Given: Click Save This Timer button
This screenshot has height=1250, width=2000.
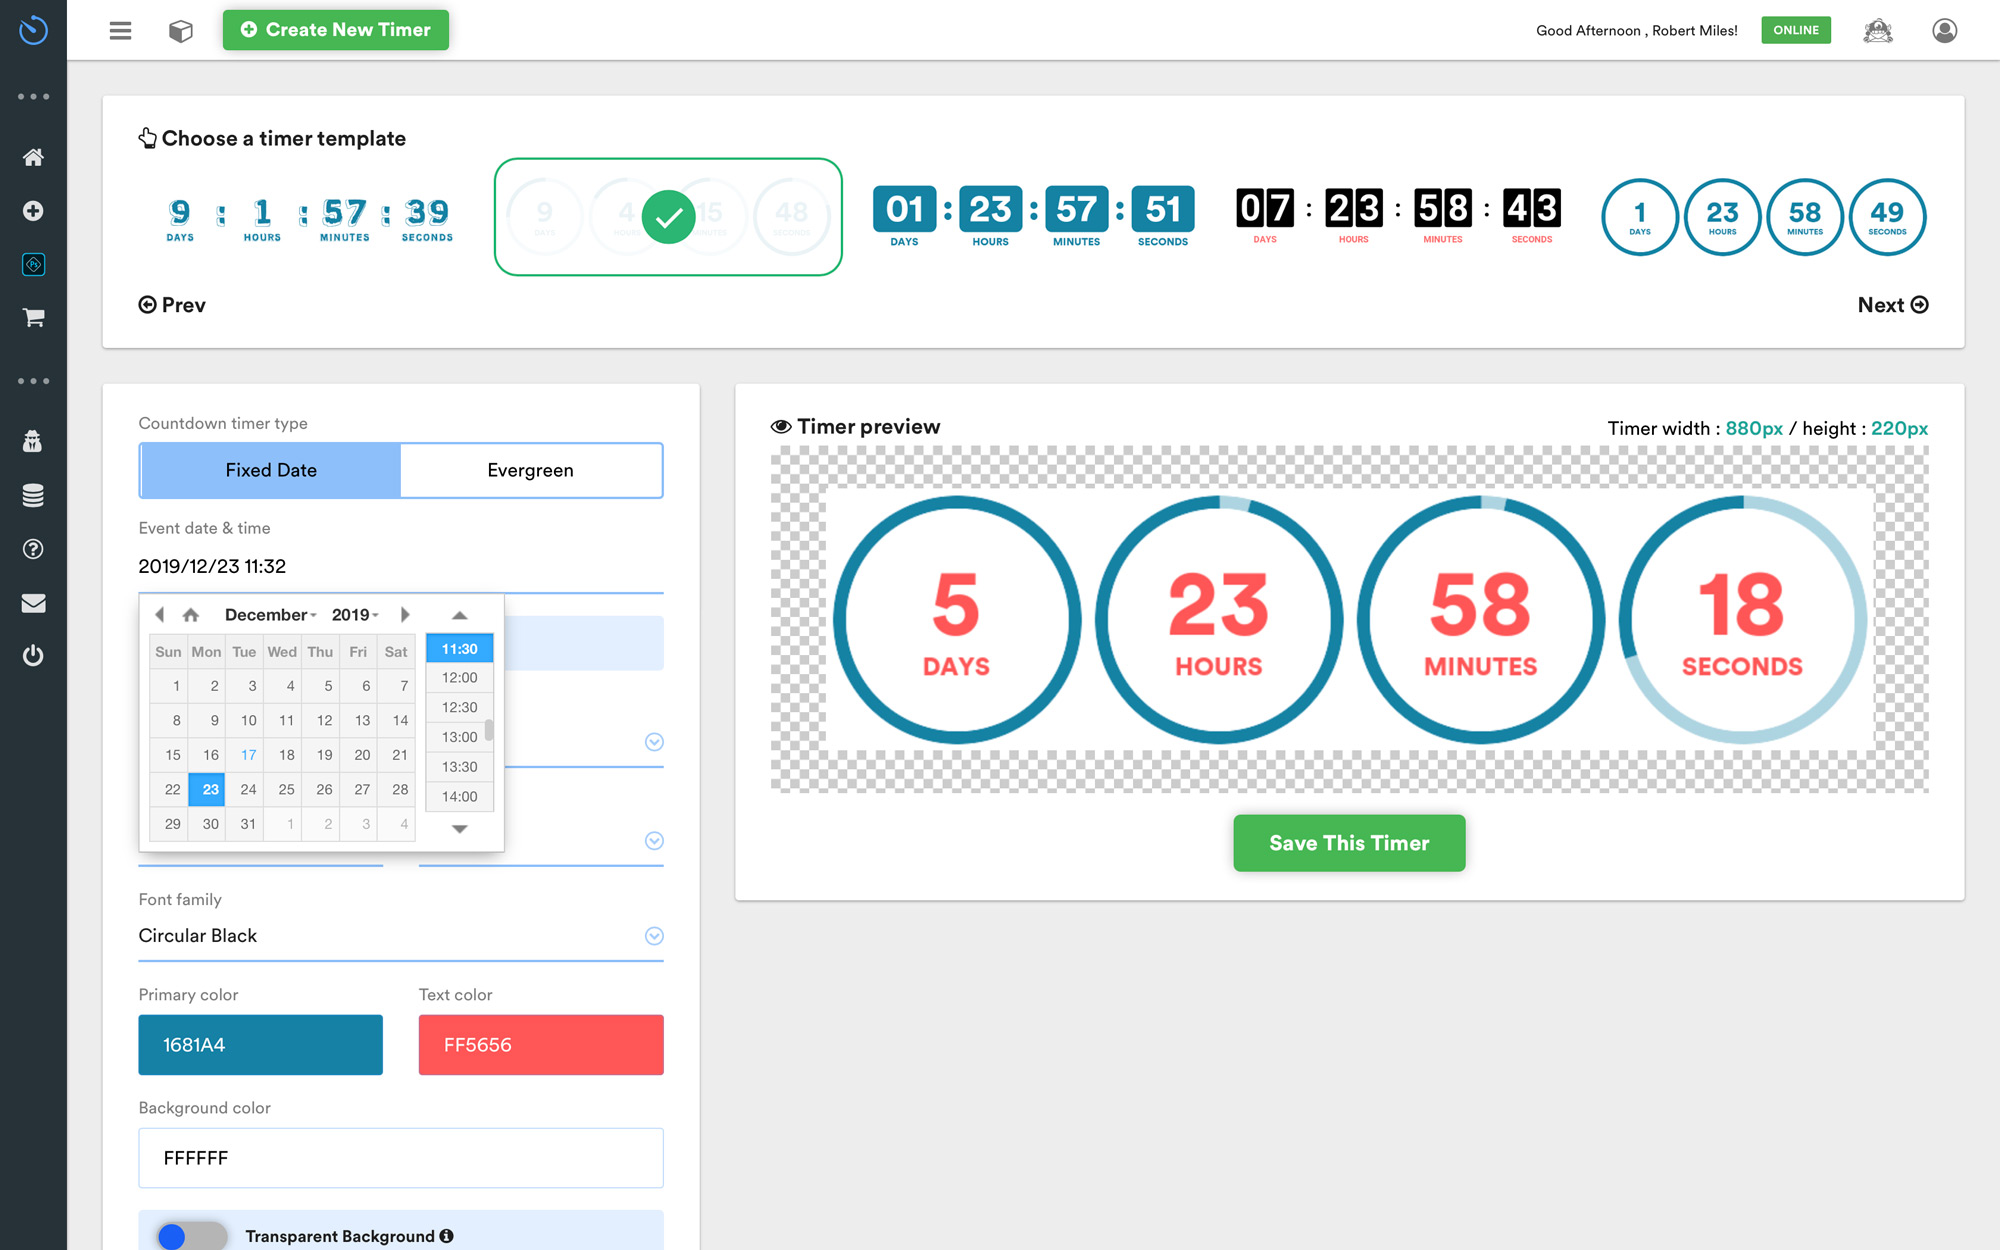Looking at the screenshot, I should pyautogui.click(x=1348, y=843).
